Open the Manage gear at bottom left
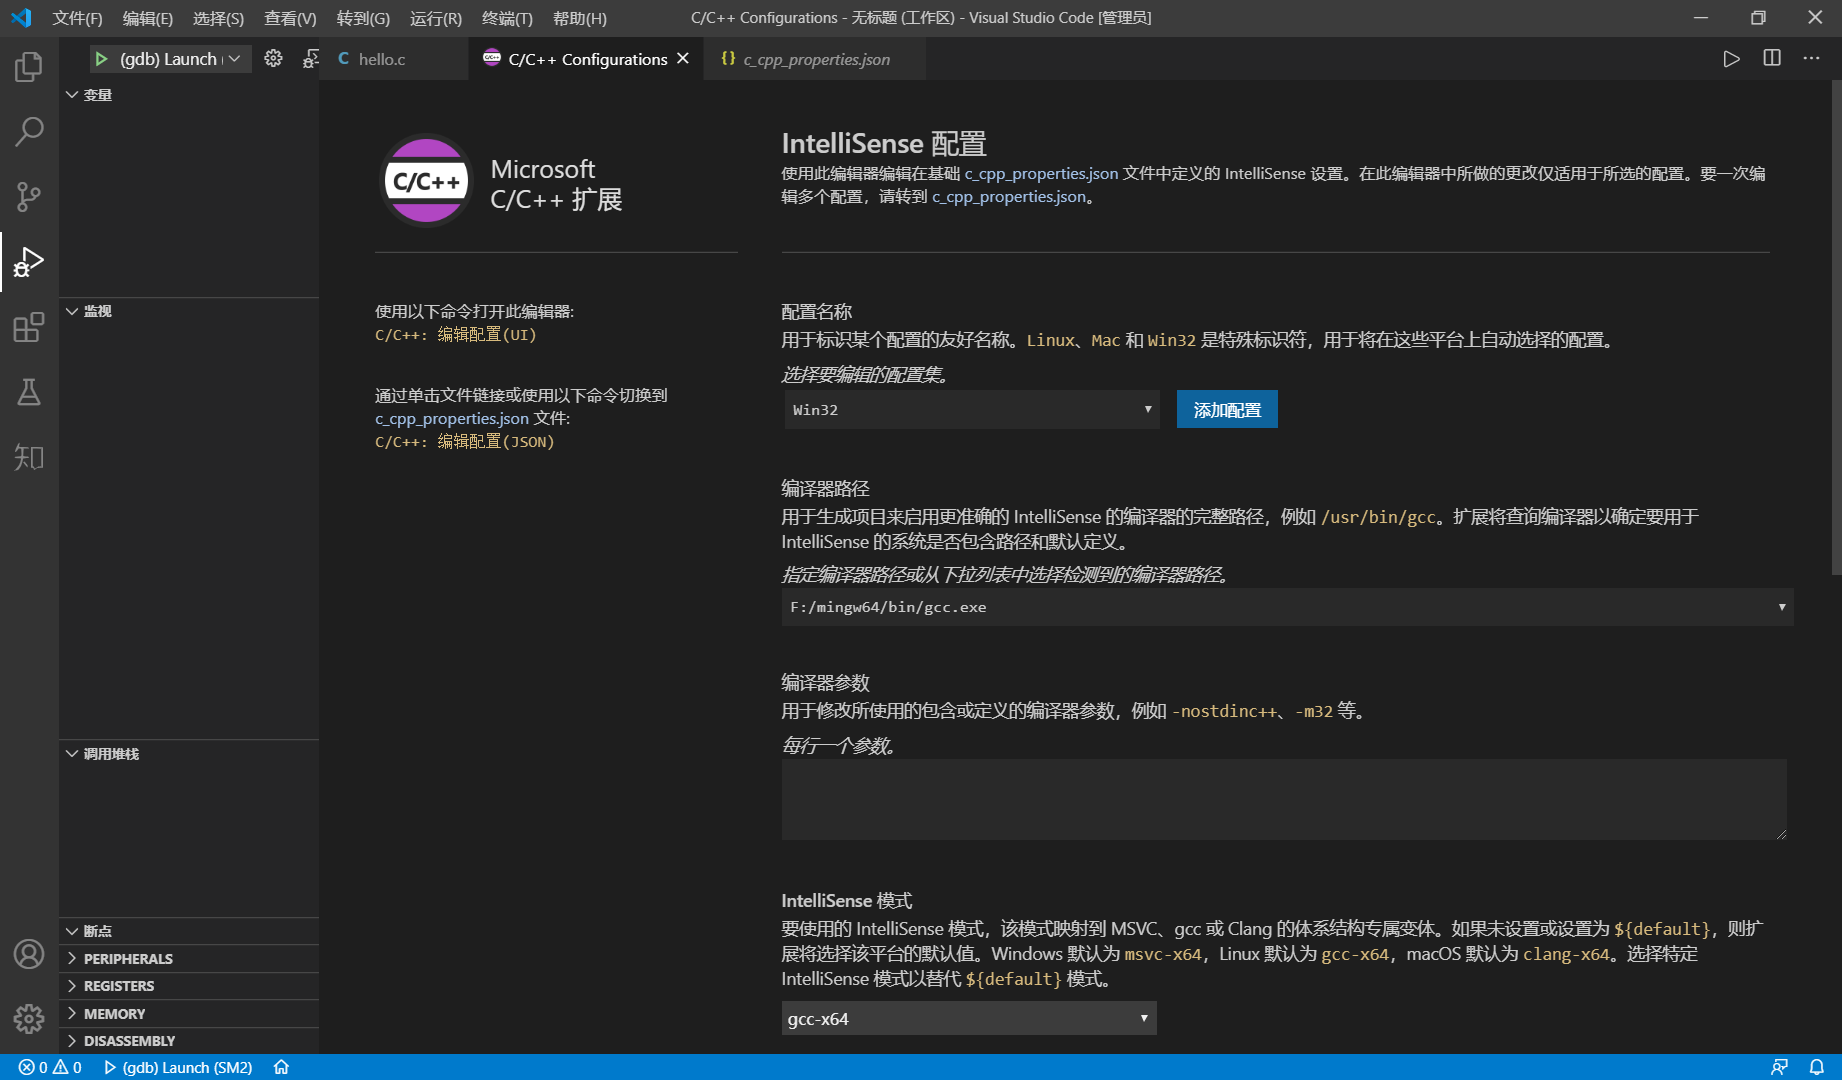 (x=28, y=1018)
